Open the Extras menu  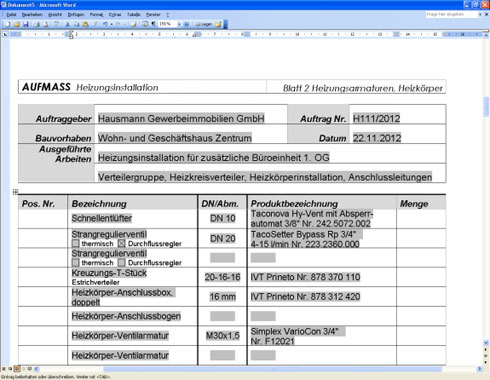(115, 15)
